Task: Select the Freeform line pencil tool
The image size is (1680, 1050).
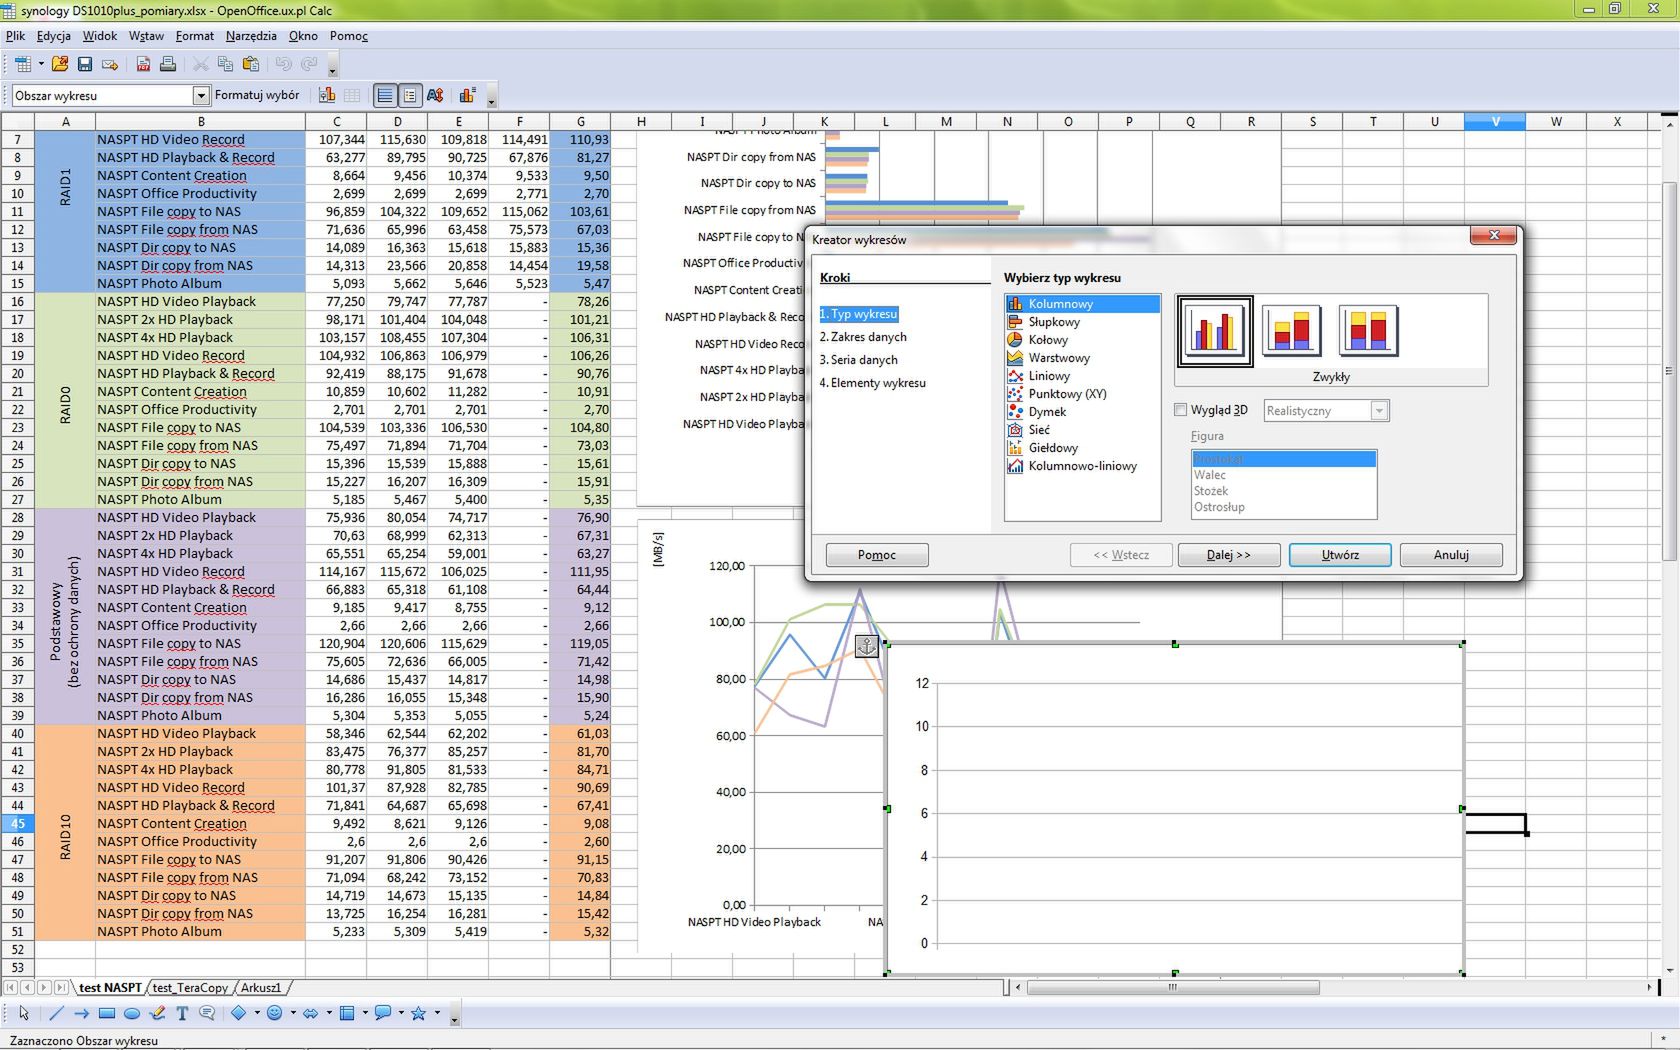Action: coord(157,1014)
